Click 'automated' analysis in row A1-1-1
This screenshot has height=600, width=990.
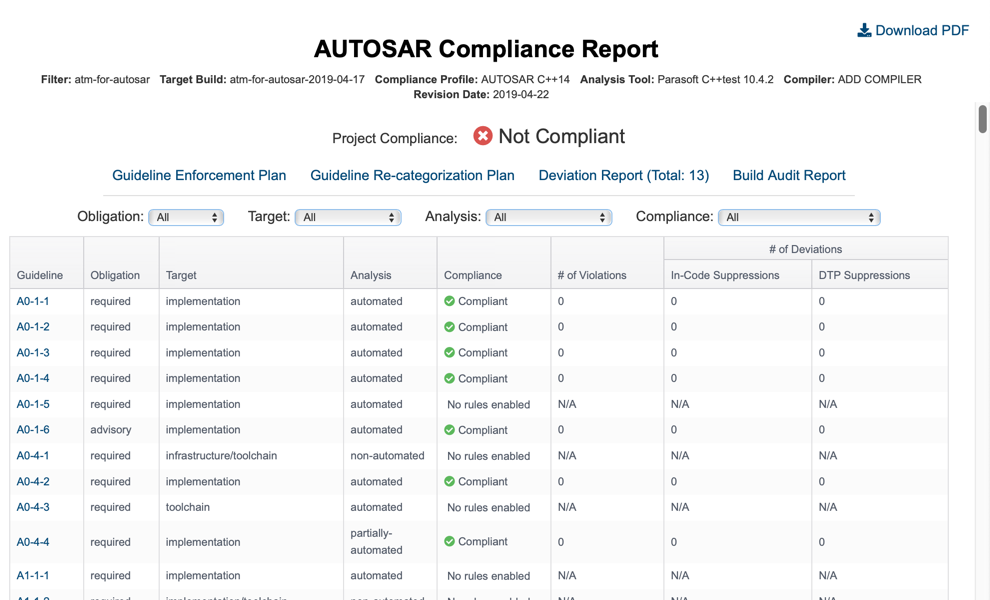pyautogui.click(x=376, y=575)
